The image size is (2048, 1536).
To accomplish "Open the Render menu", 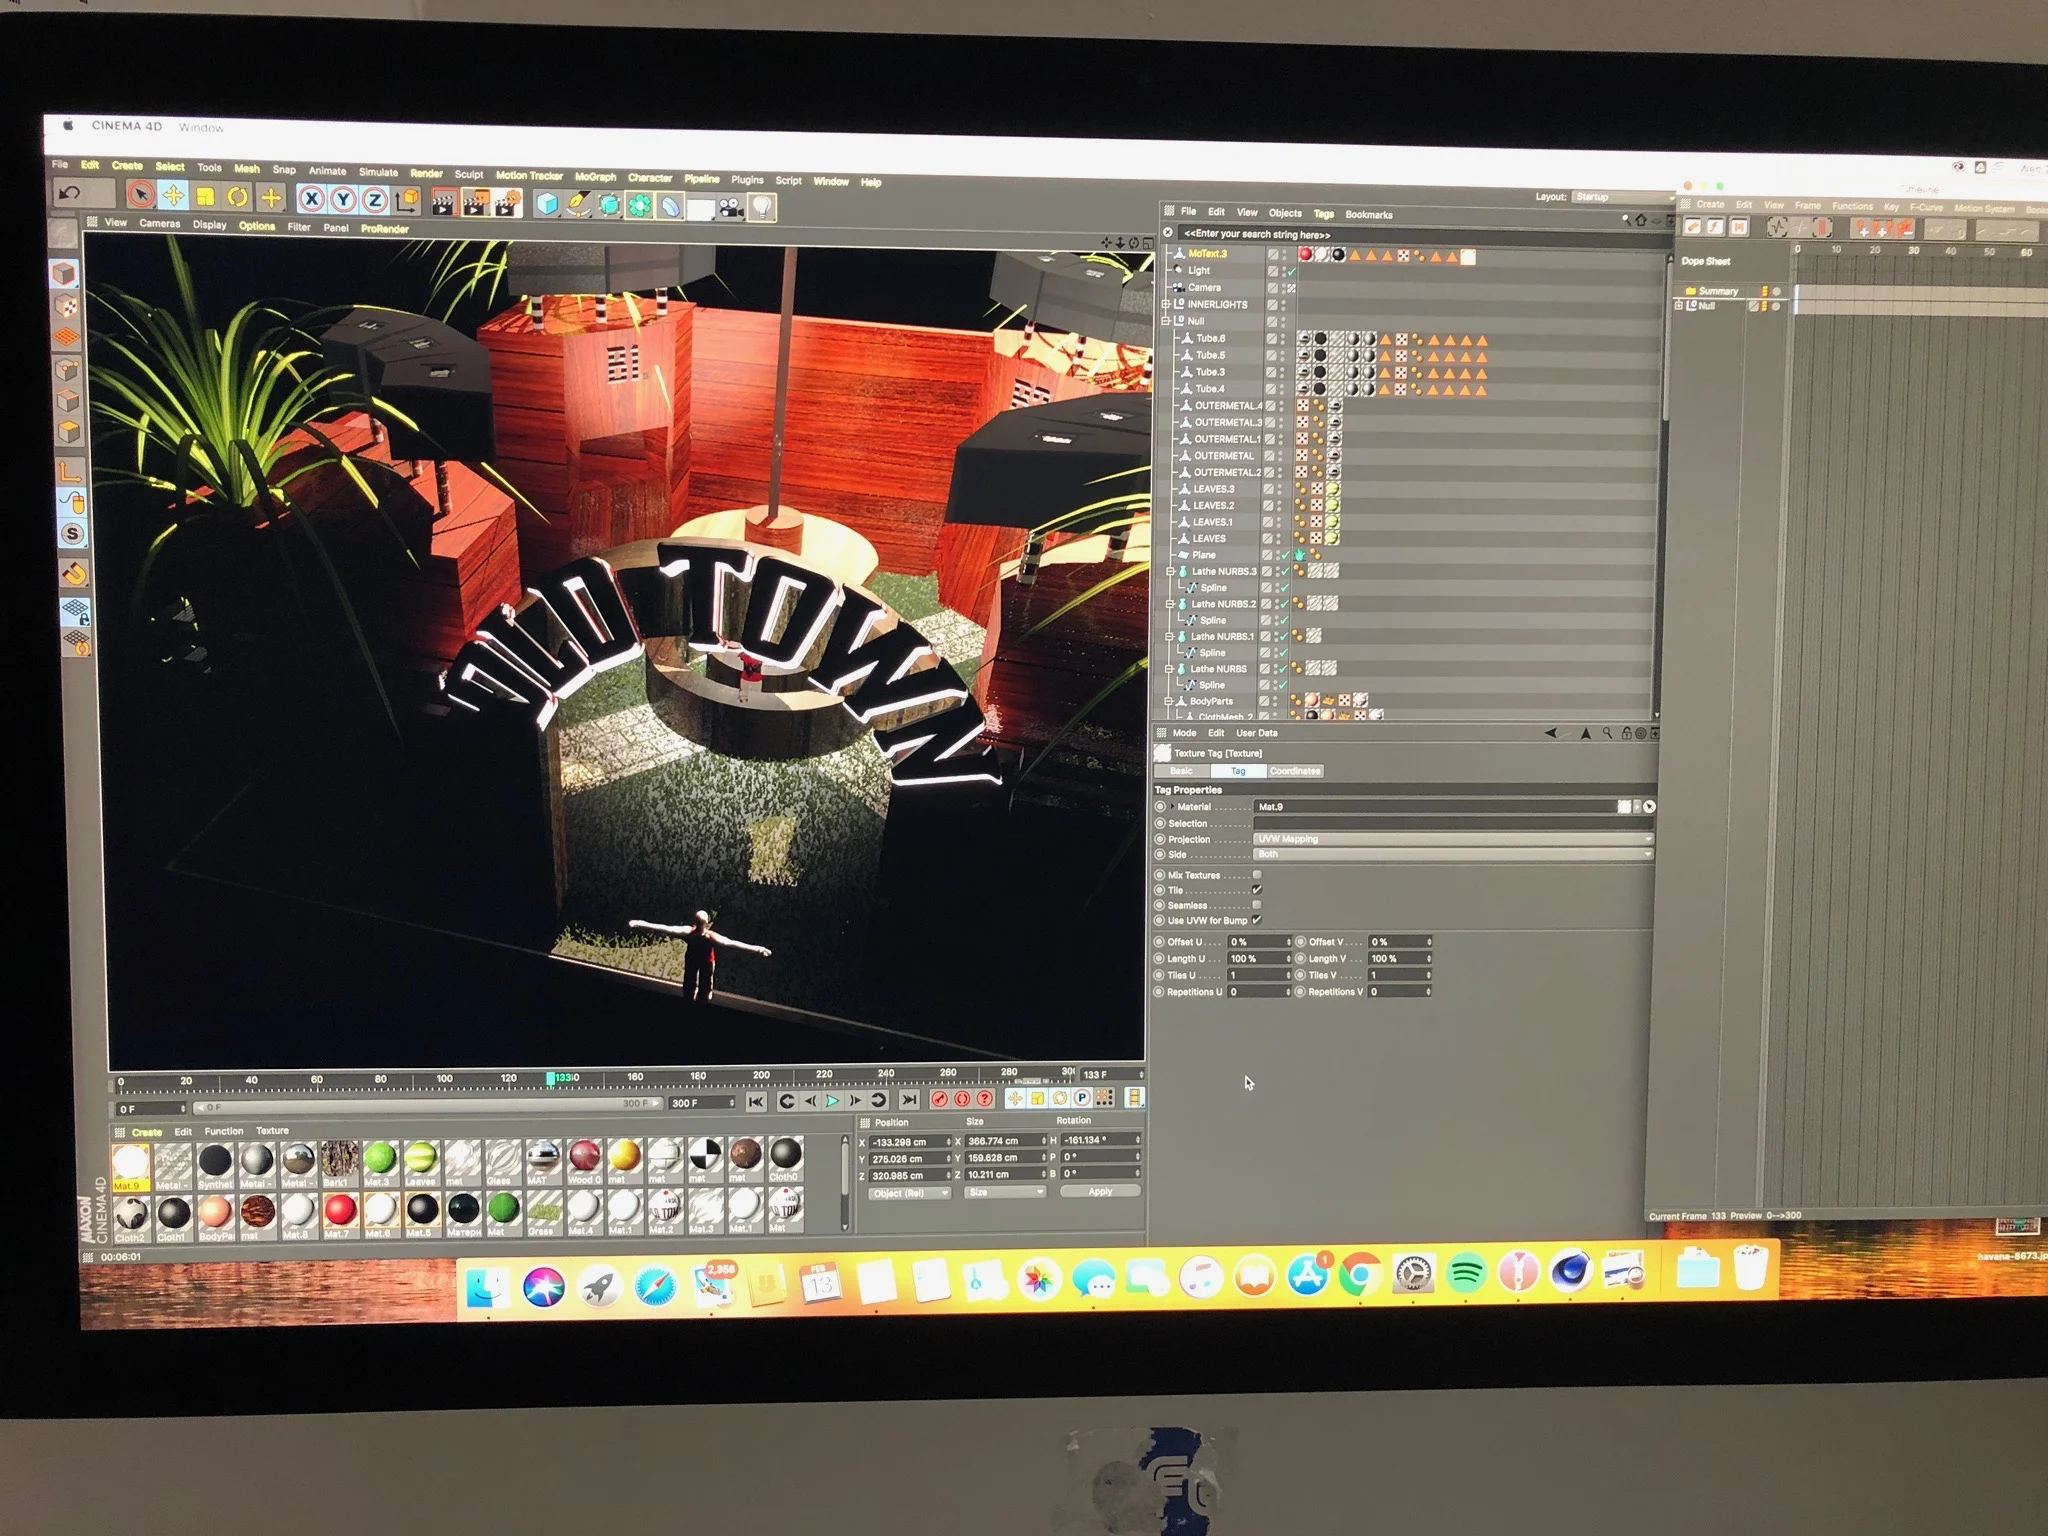I will pyautogui.click(x=426, y=173).
